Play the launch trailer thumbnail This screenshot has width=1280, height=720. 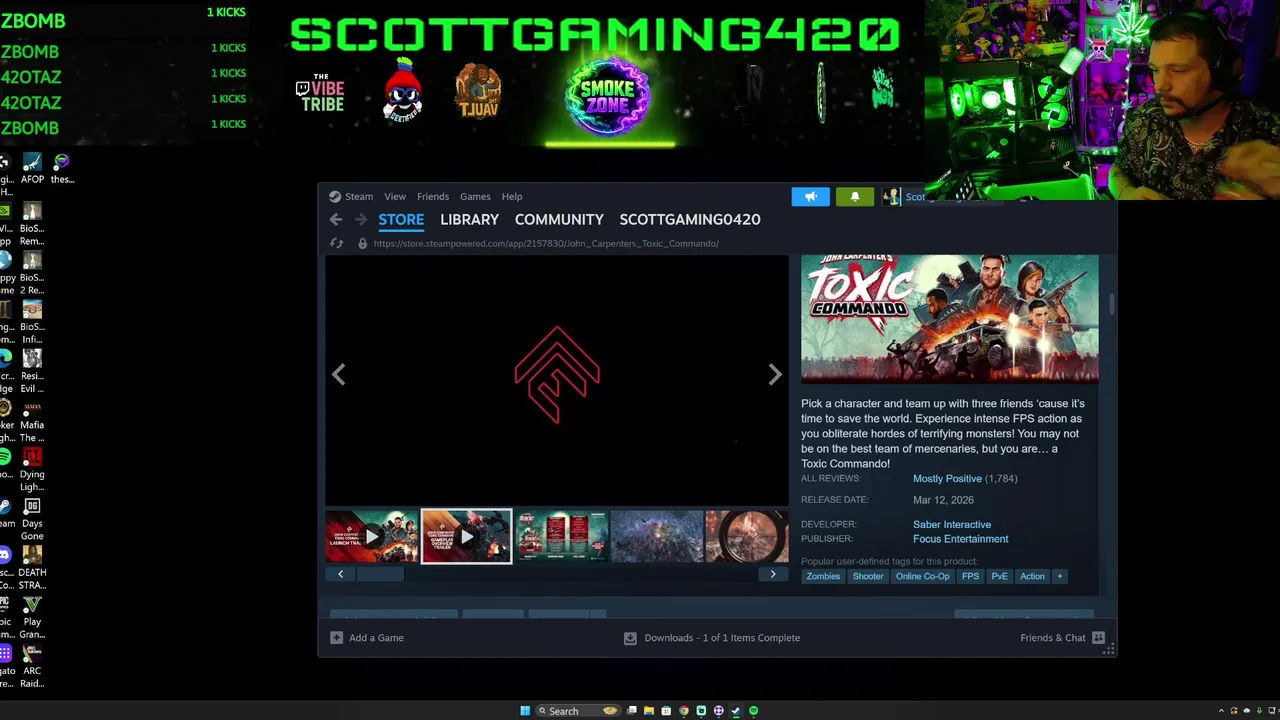click(371, 537)
